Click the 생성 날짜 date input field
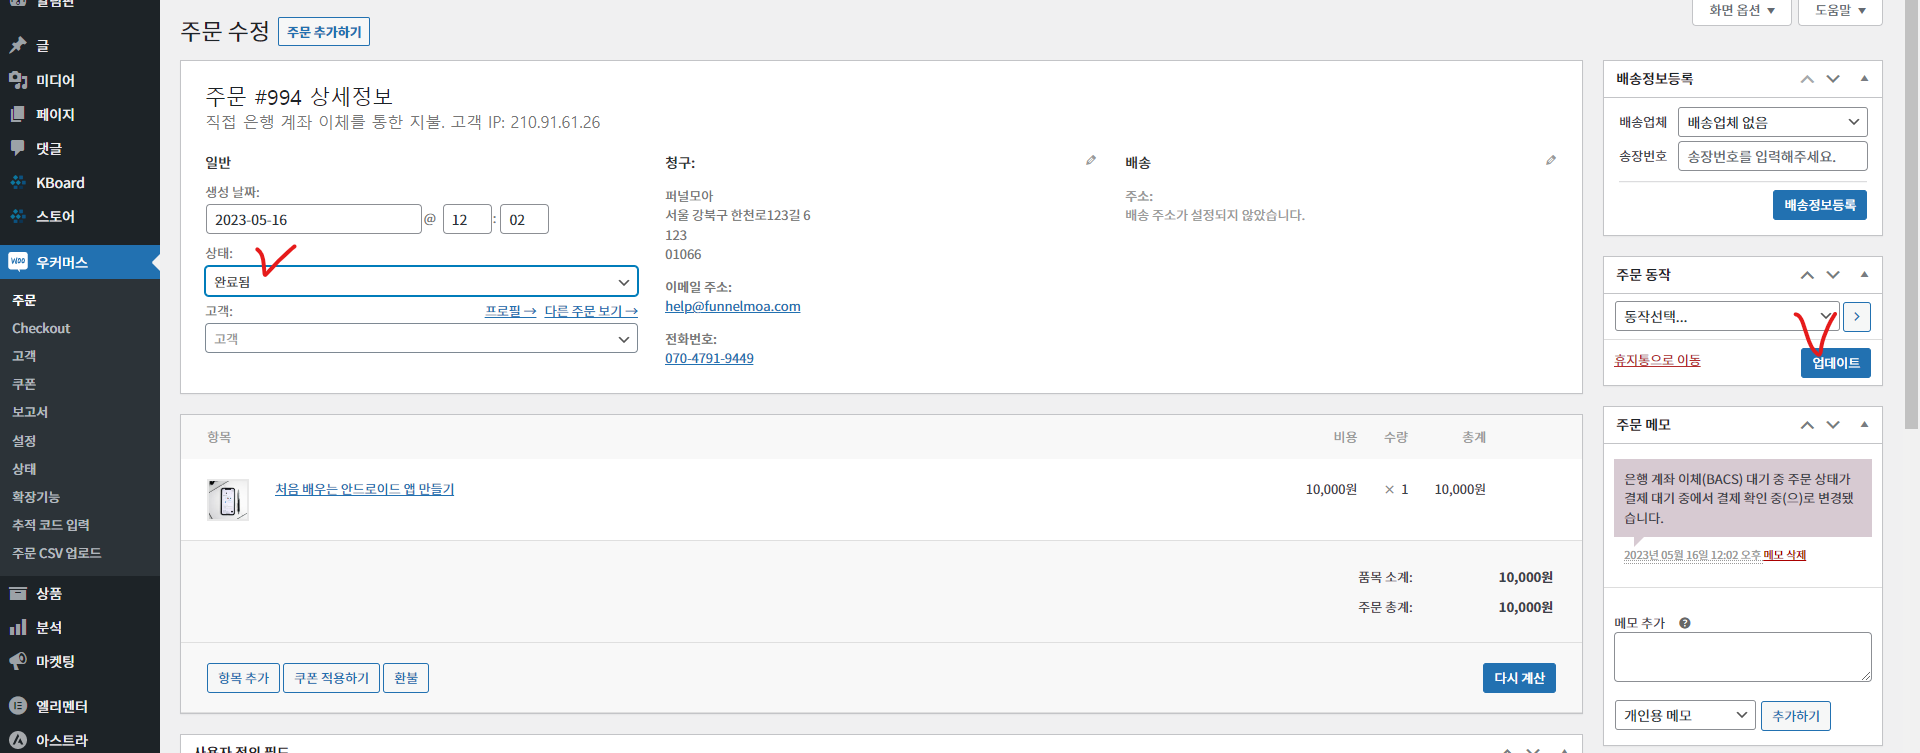Viewport: 1920px width, 753px height. click(x=313, y=219)
